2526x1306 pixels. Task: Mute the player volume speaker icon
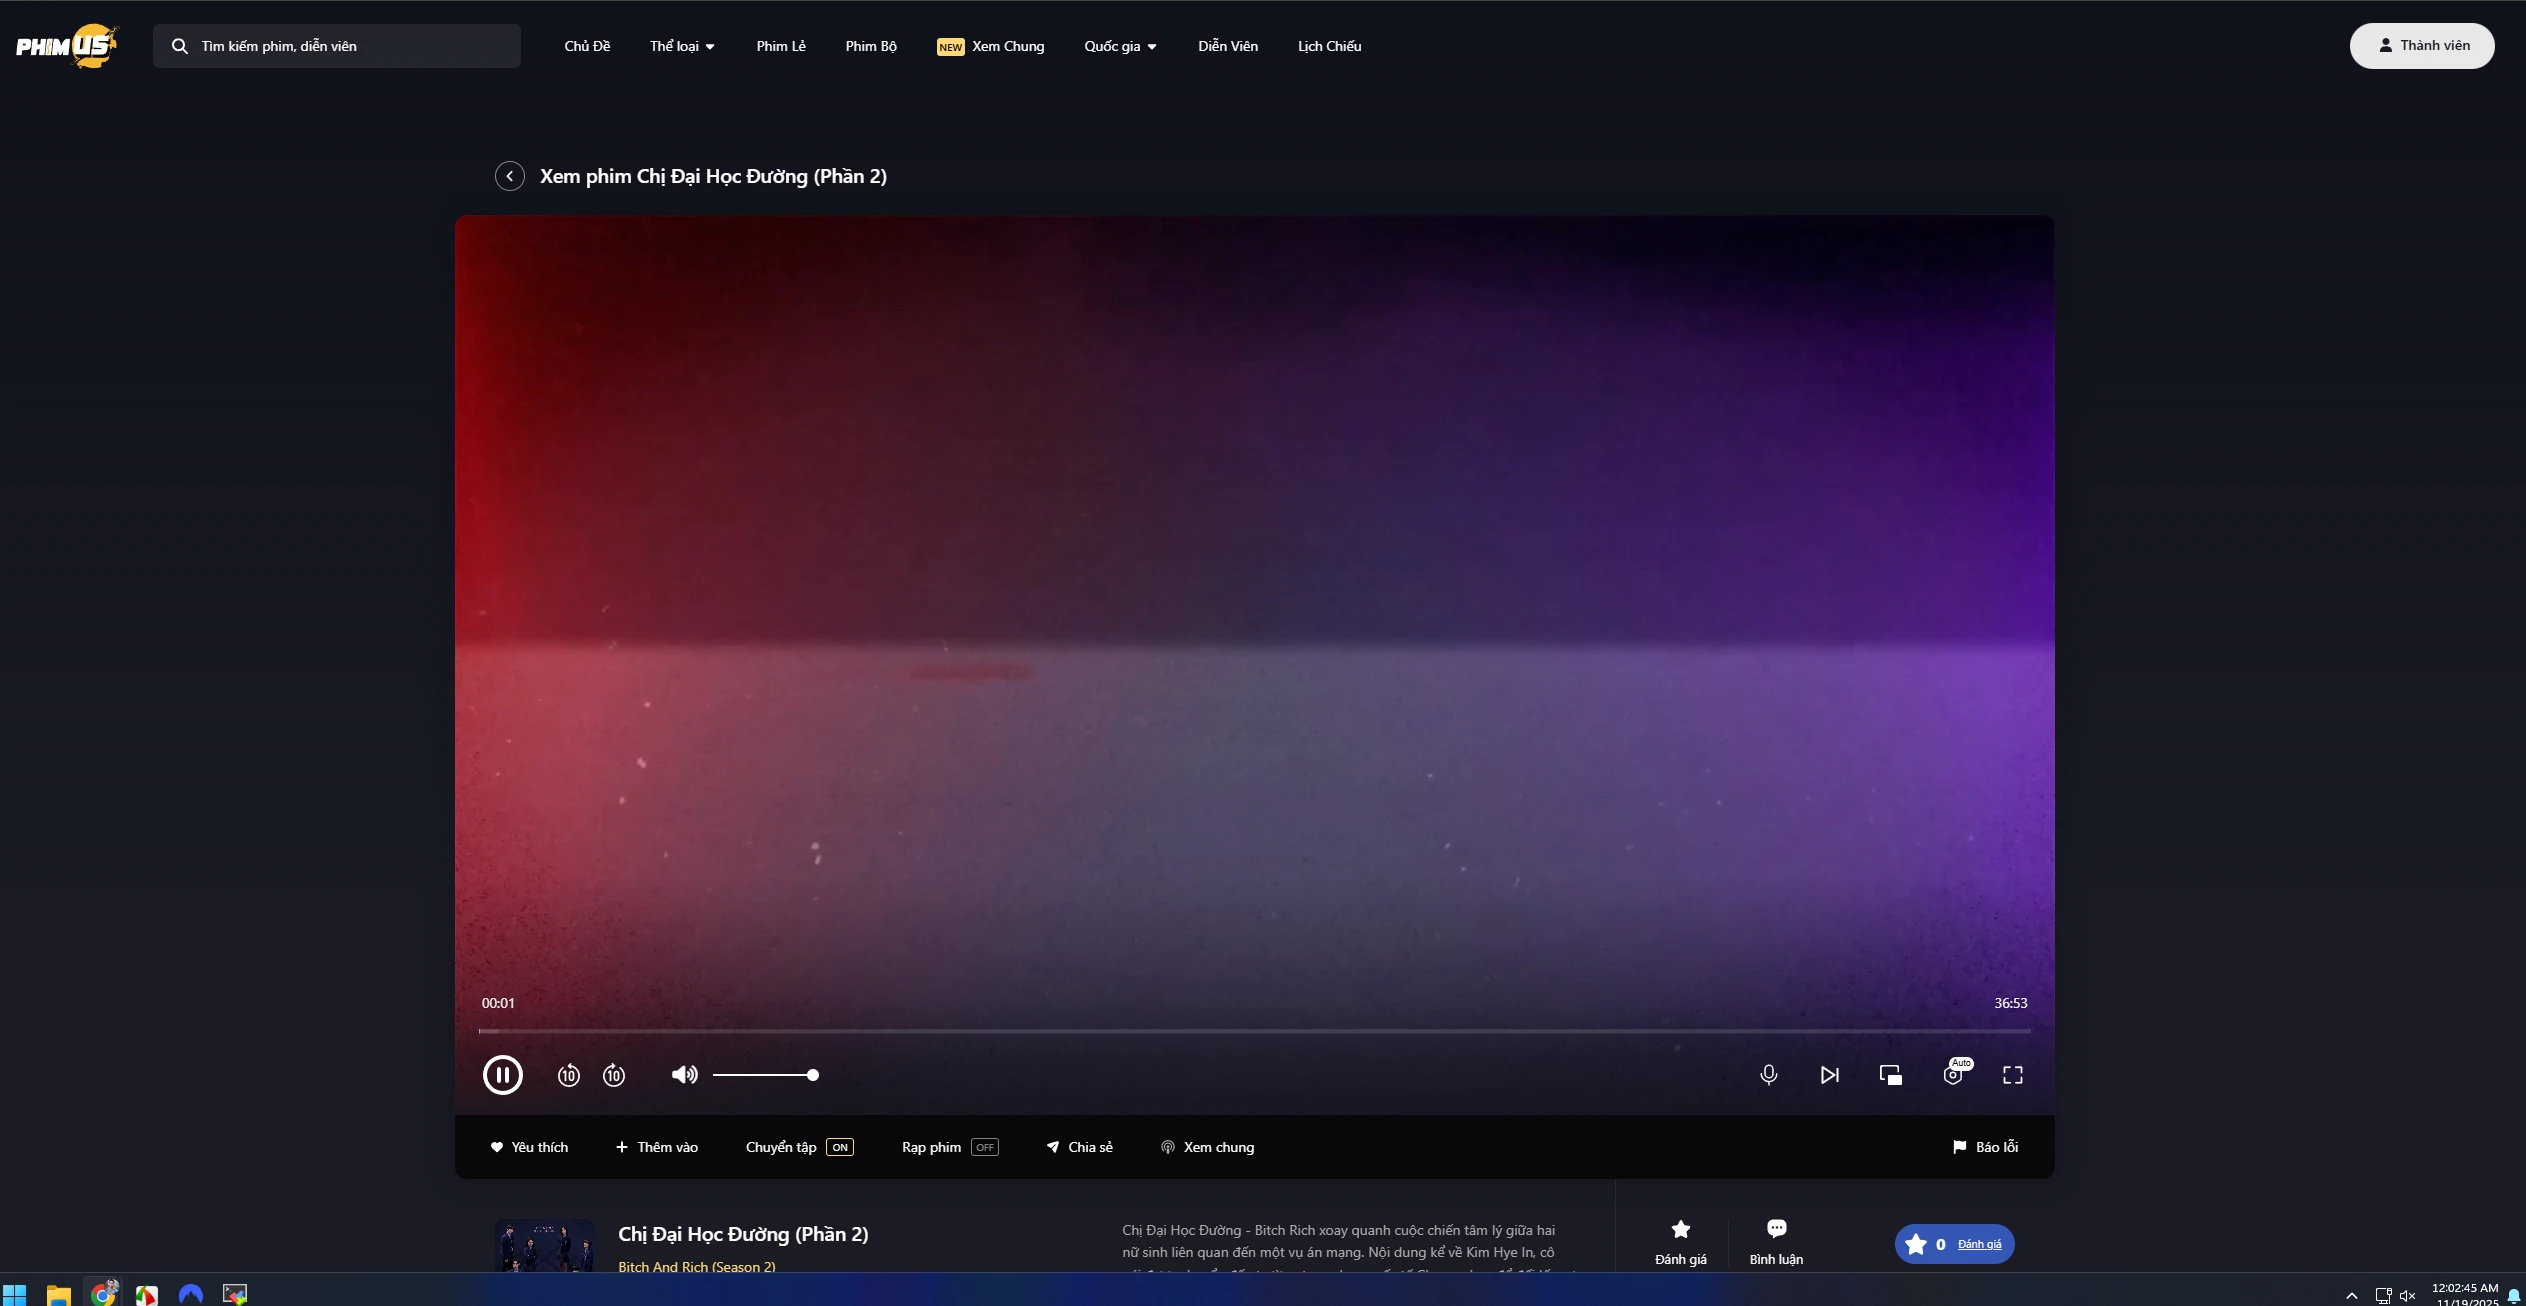pyautogui.click(x=684, y=1075)
